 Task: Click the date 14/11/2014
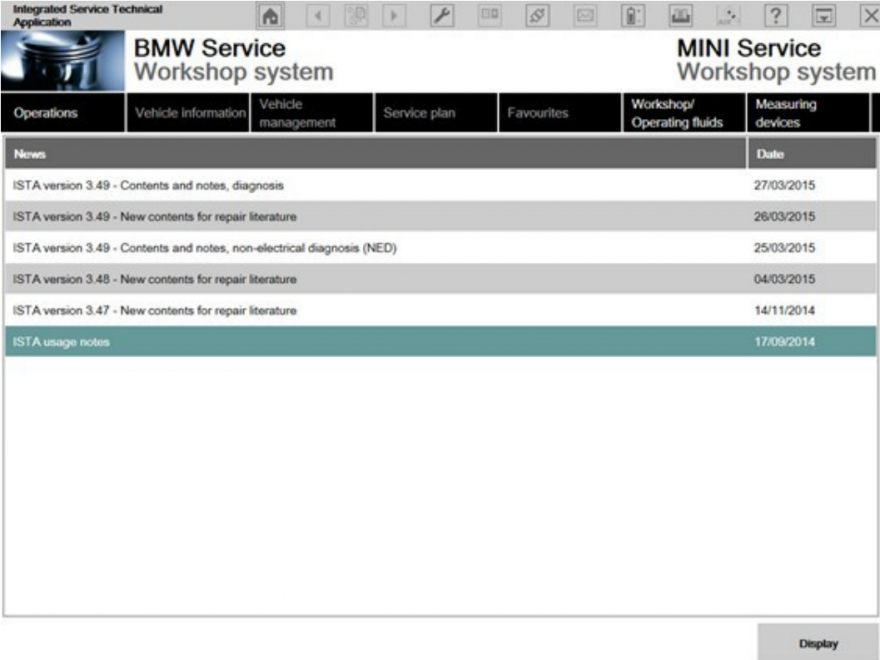pos(784,310)
